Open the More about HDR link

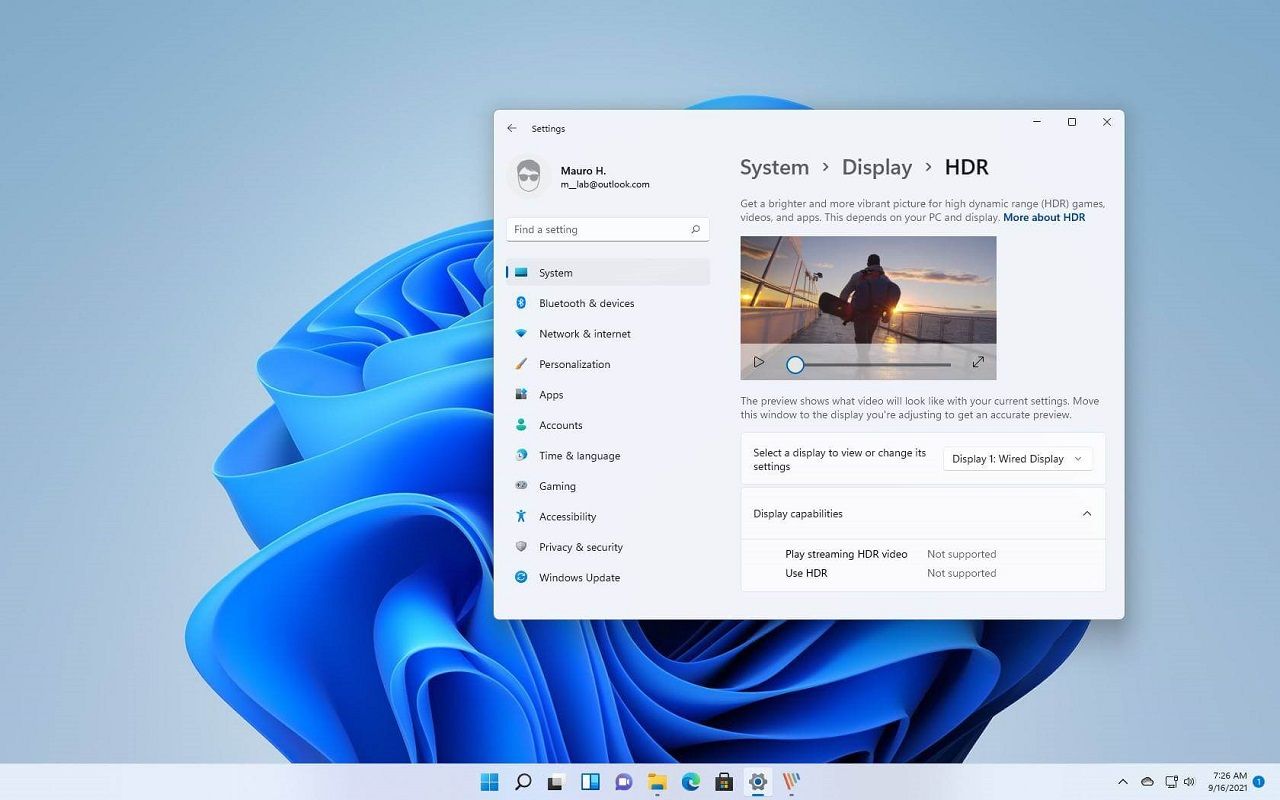[1043, 218]
